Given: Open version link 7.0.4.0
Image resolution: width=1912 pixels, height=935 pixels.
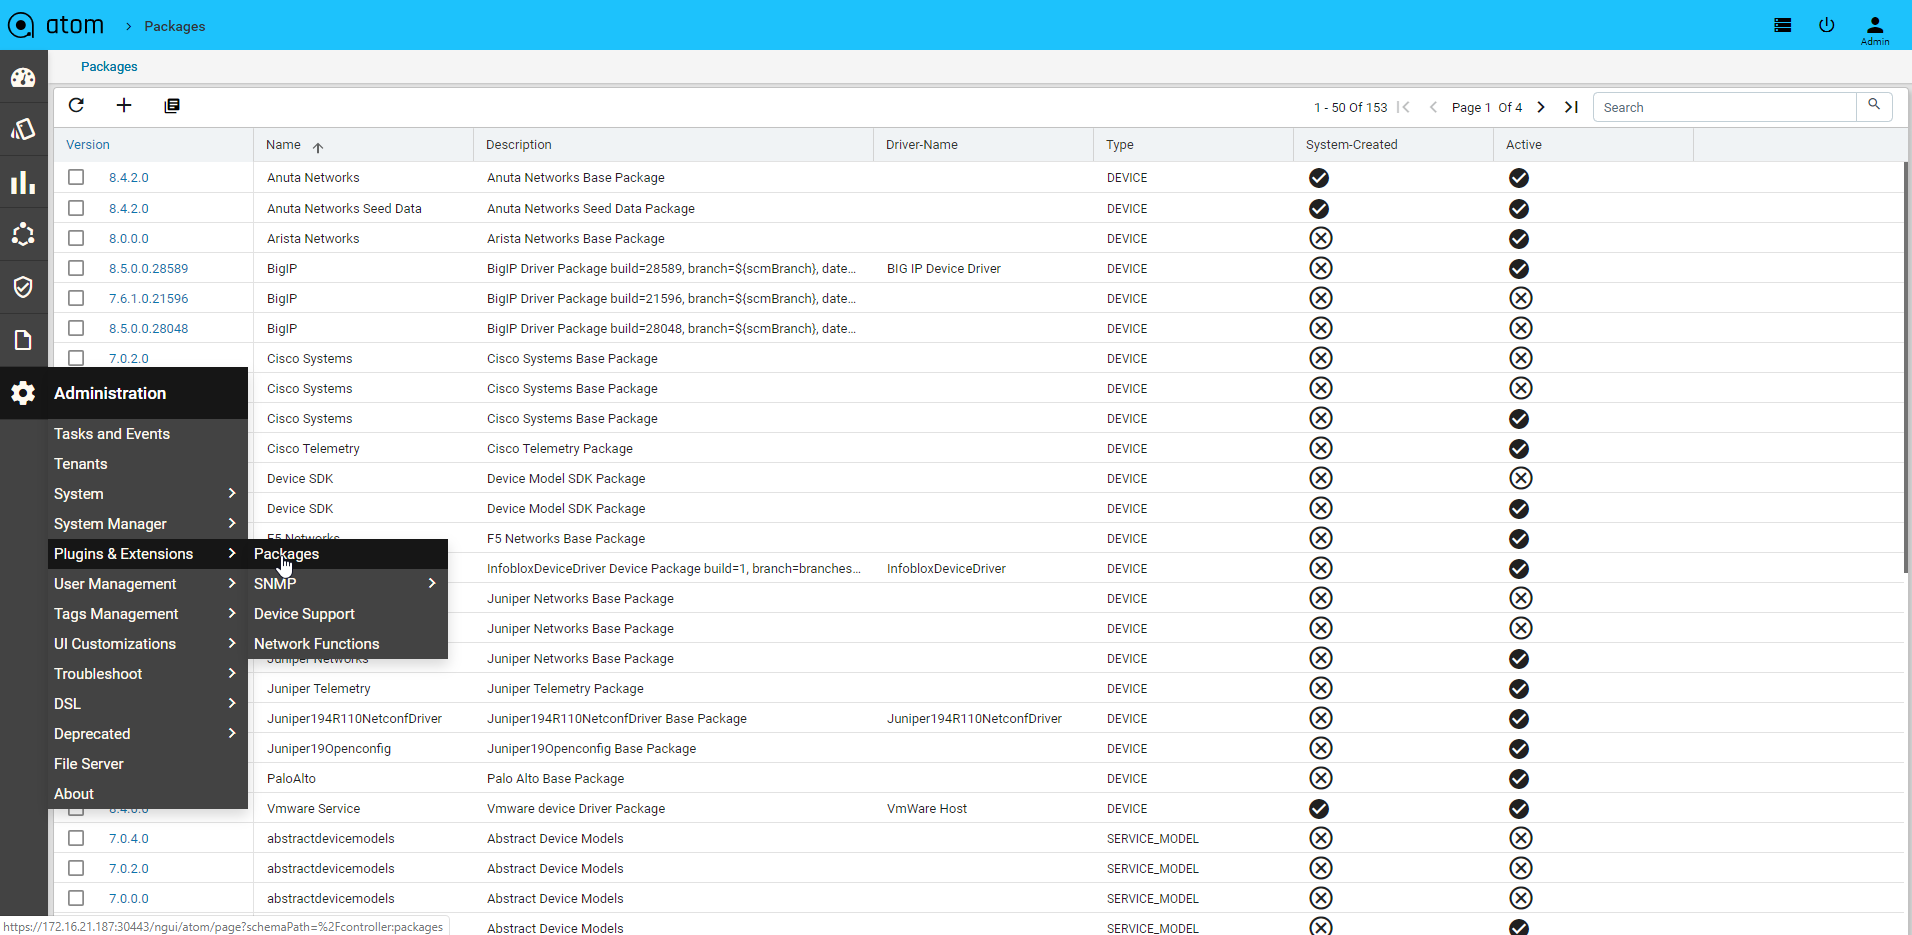Looking at the screenshot, I should tap(129, 839).
